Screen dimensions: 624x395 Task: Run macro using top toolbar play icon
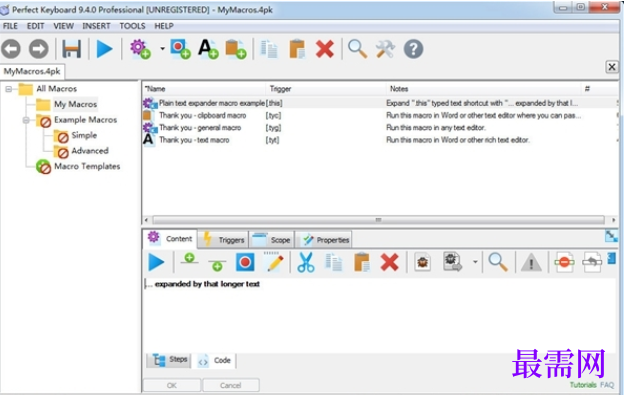coord(105,49)
